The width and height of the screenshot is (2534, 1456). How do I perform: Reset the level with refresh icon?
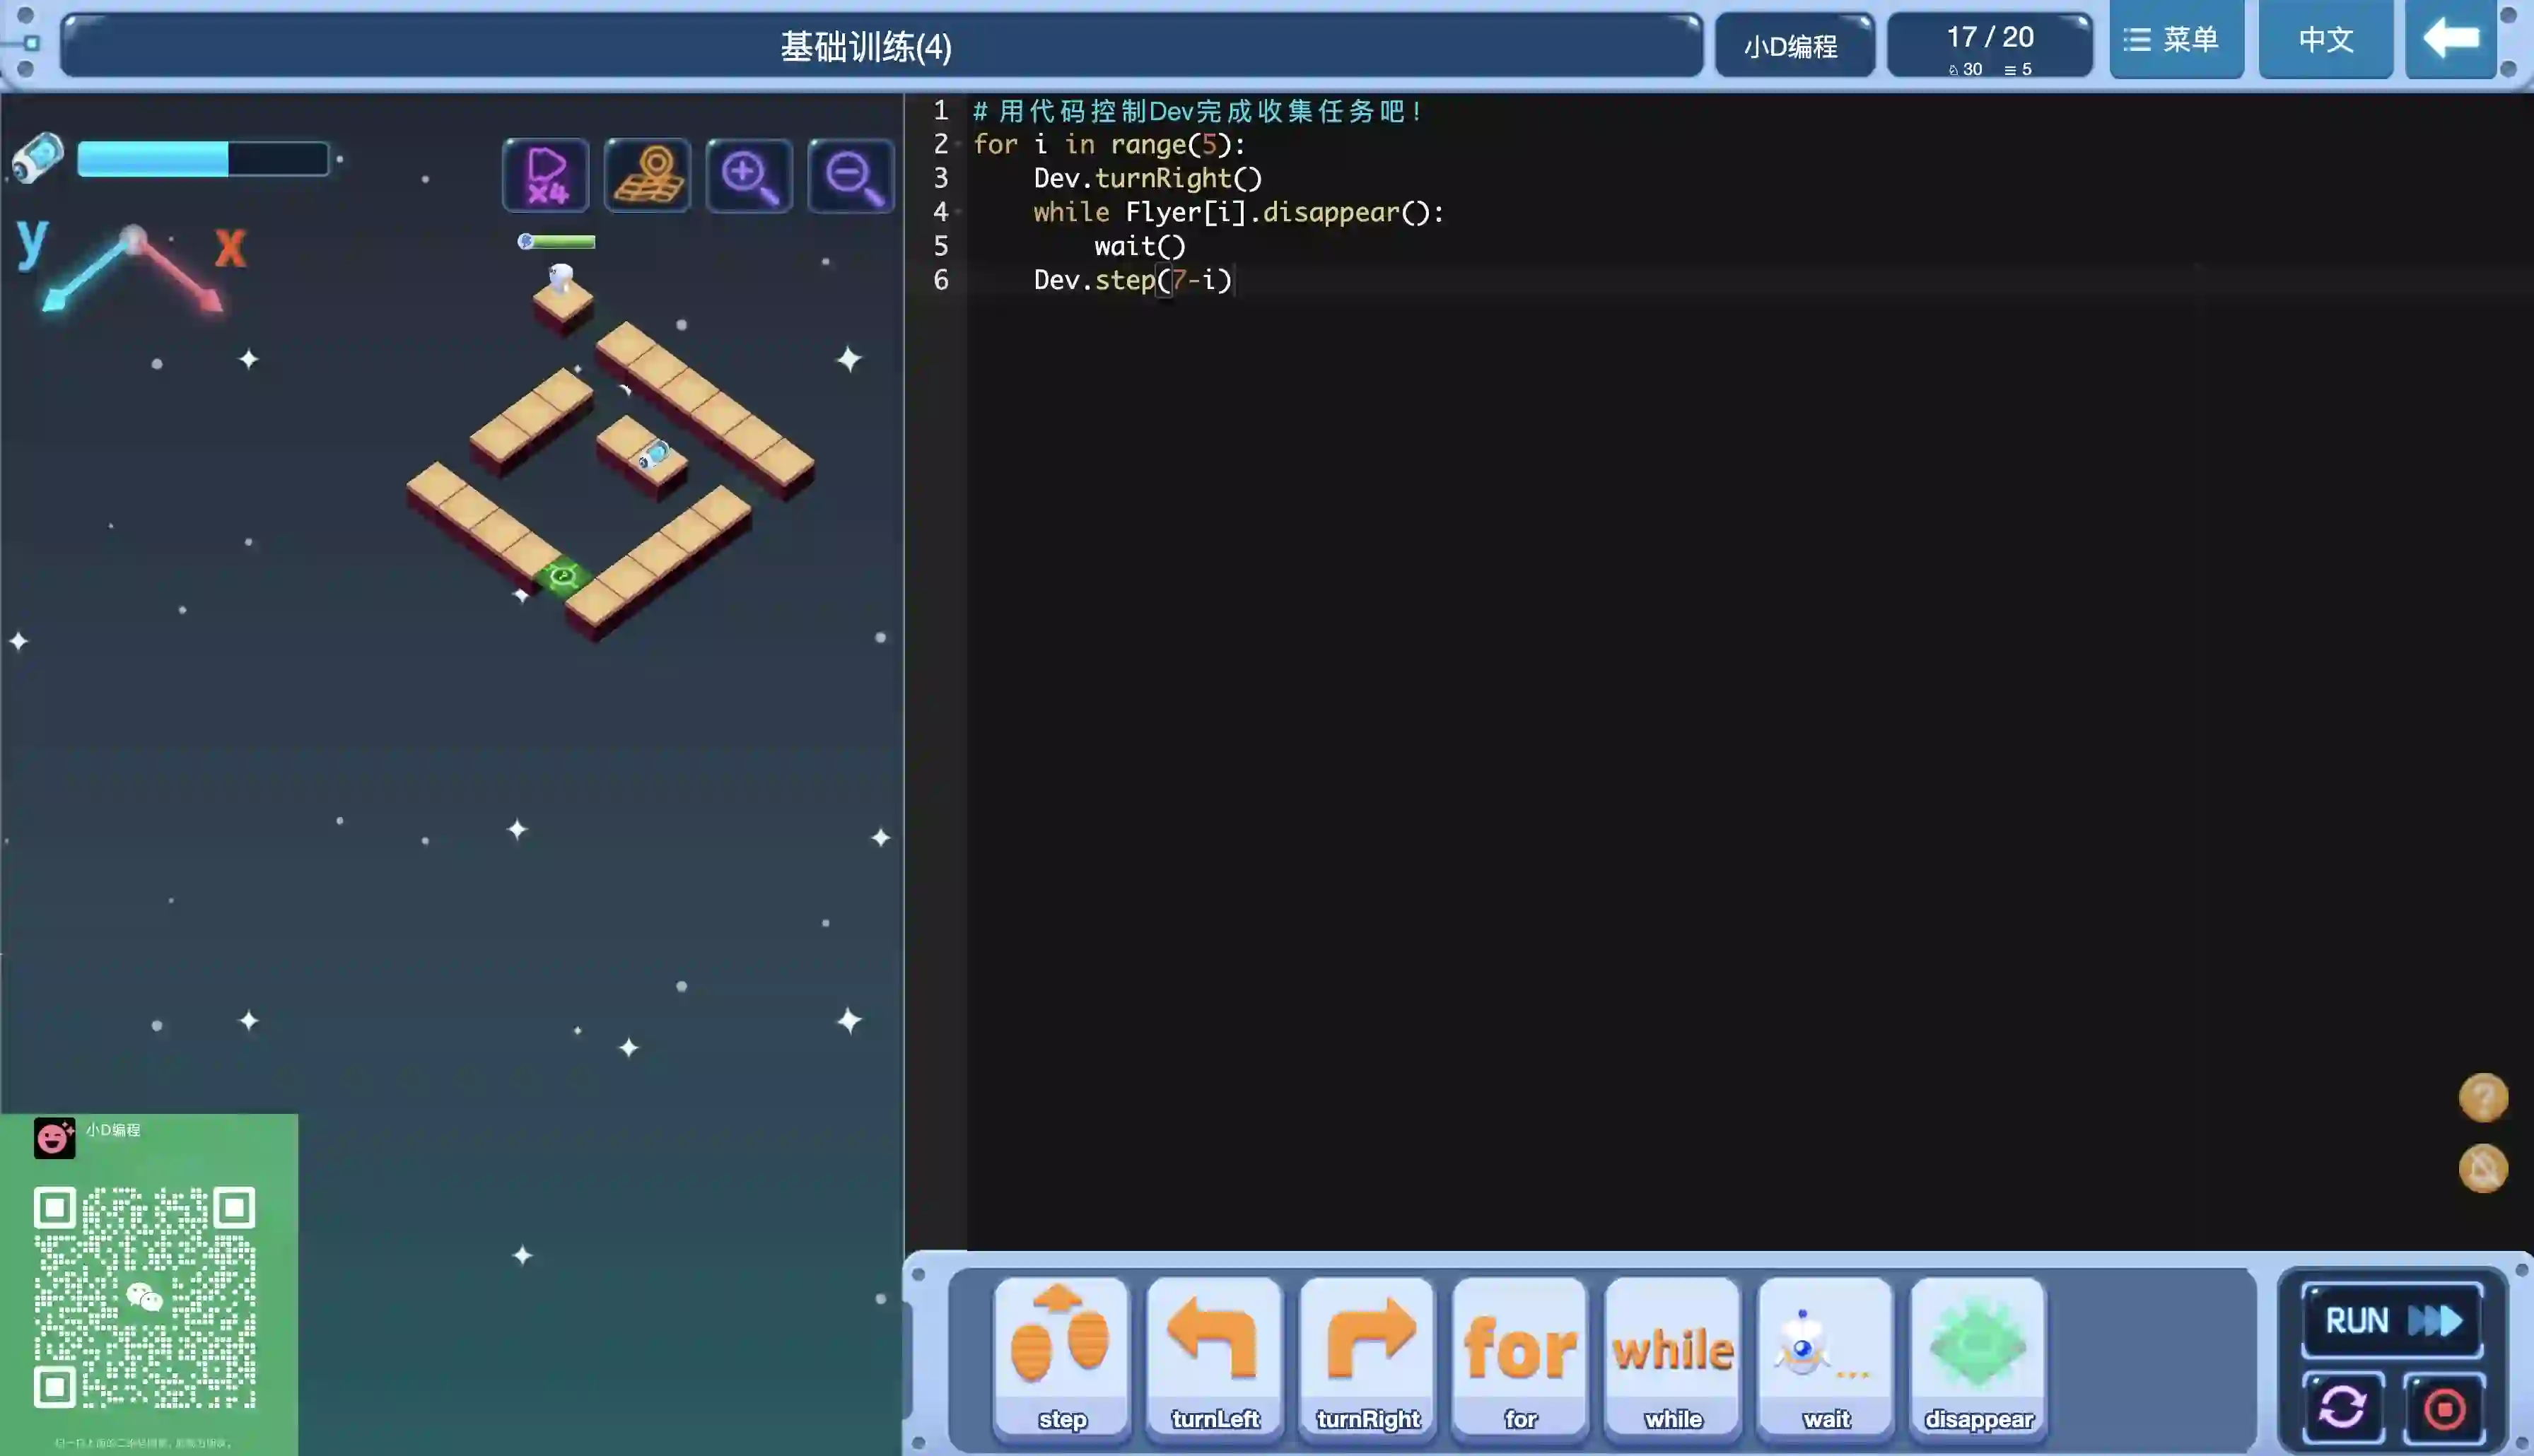click(x=2343, y=1408)
